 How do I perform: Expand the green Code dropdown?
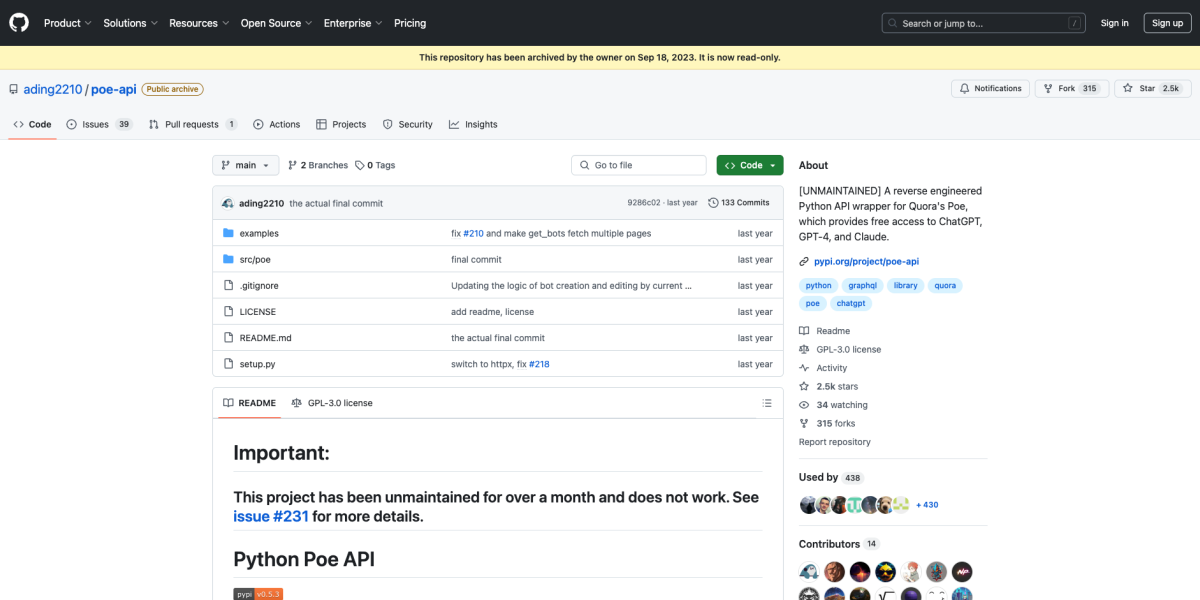(x=750, y=165)
